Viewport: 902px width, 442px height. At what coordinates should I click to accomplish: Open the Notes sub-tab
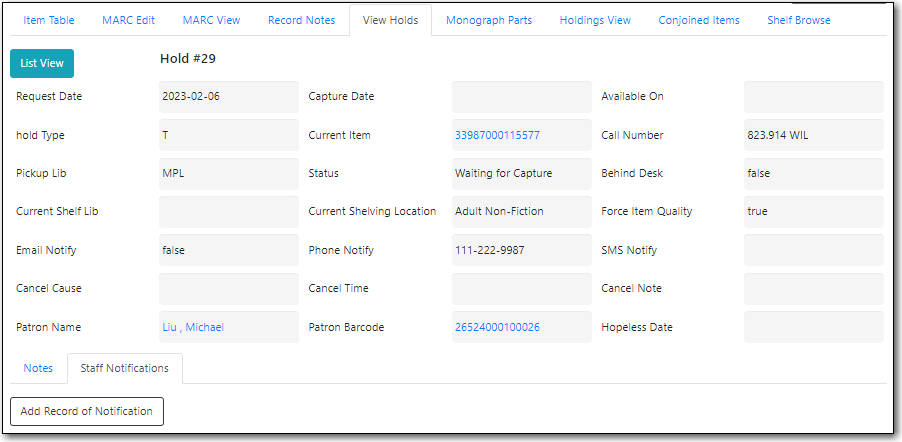tap(38, 368)
